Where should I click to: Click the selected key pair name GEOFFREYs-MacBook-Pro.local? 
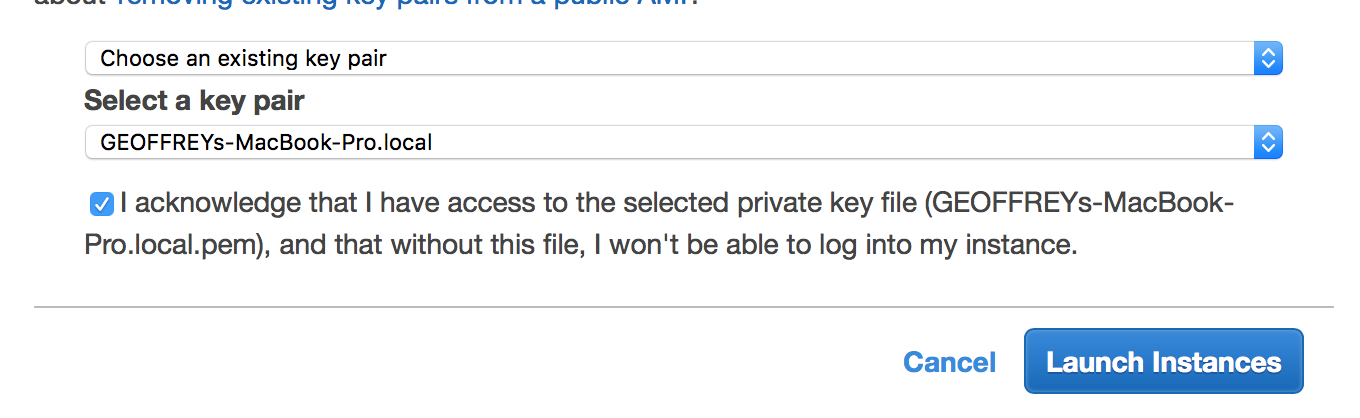(266, 143)
